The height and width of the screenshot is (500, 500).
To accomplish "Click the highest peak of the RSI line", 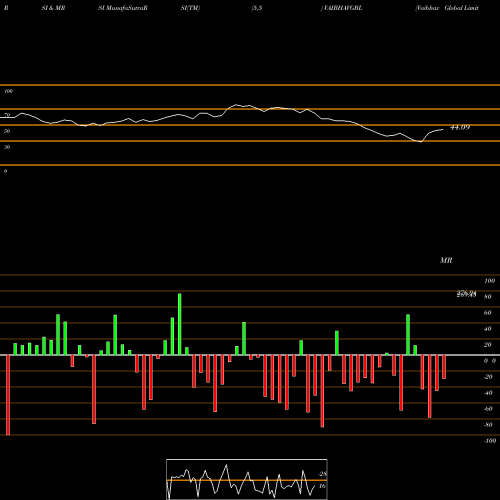I will (236, 105).
